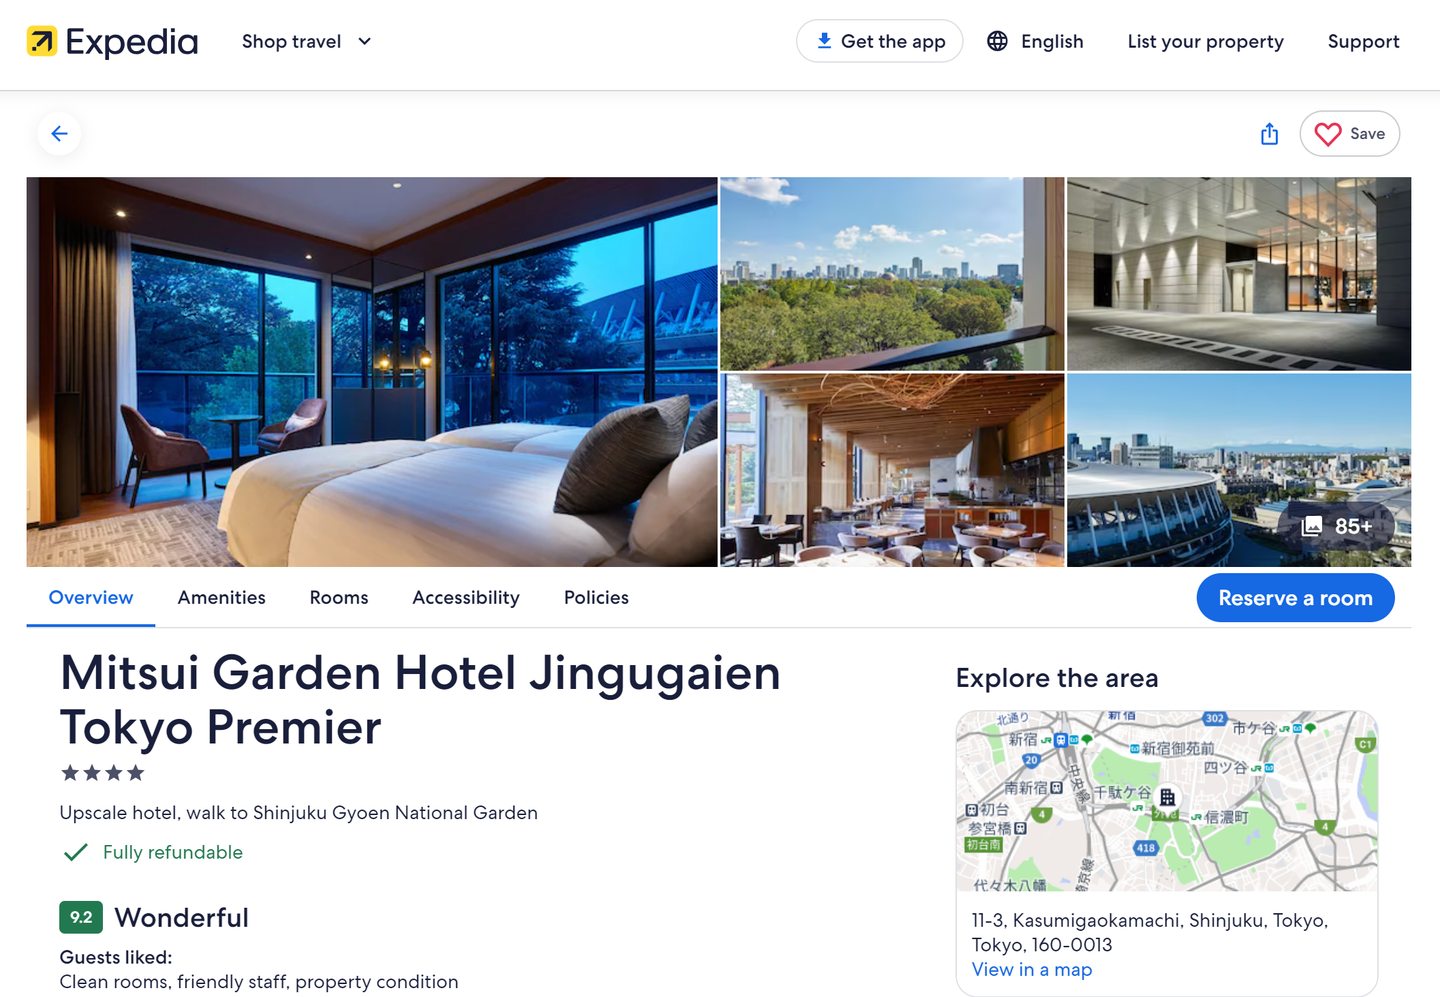Share this hotel via share icon
Image resolution: width=1440 pixels, height=997 pixels.
(x=1269, y=133)
